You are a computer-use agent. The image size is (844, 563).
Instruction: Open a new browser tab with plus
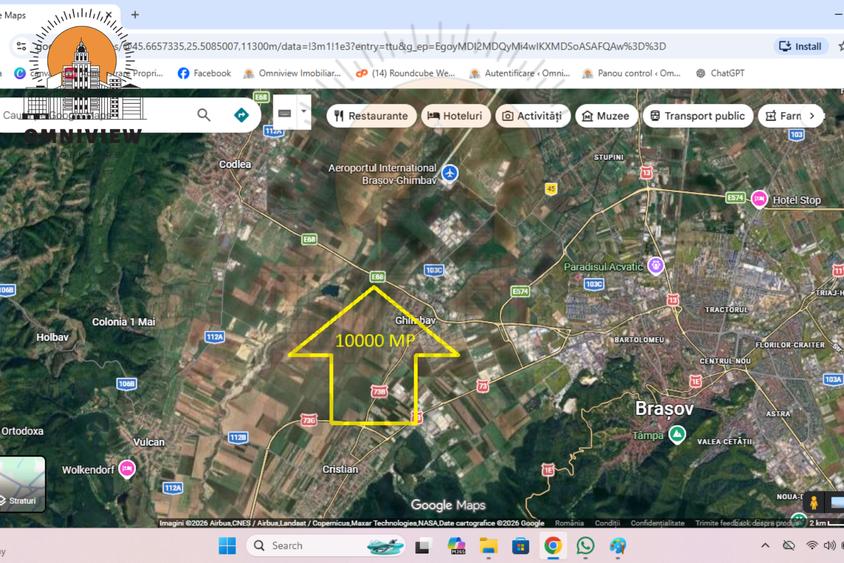135,15
